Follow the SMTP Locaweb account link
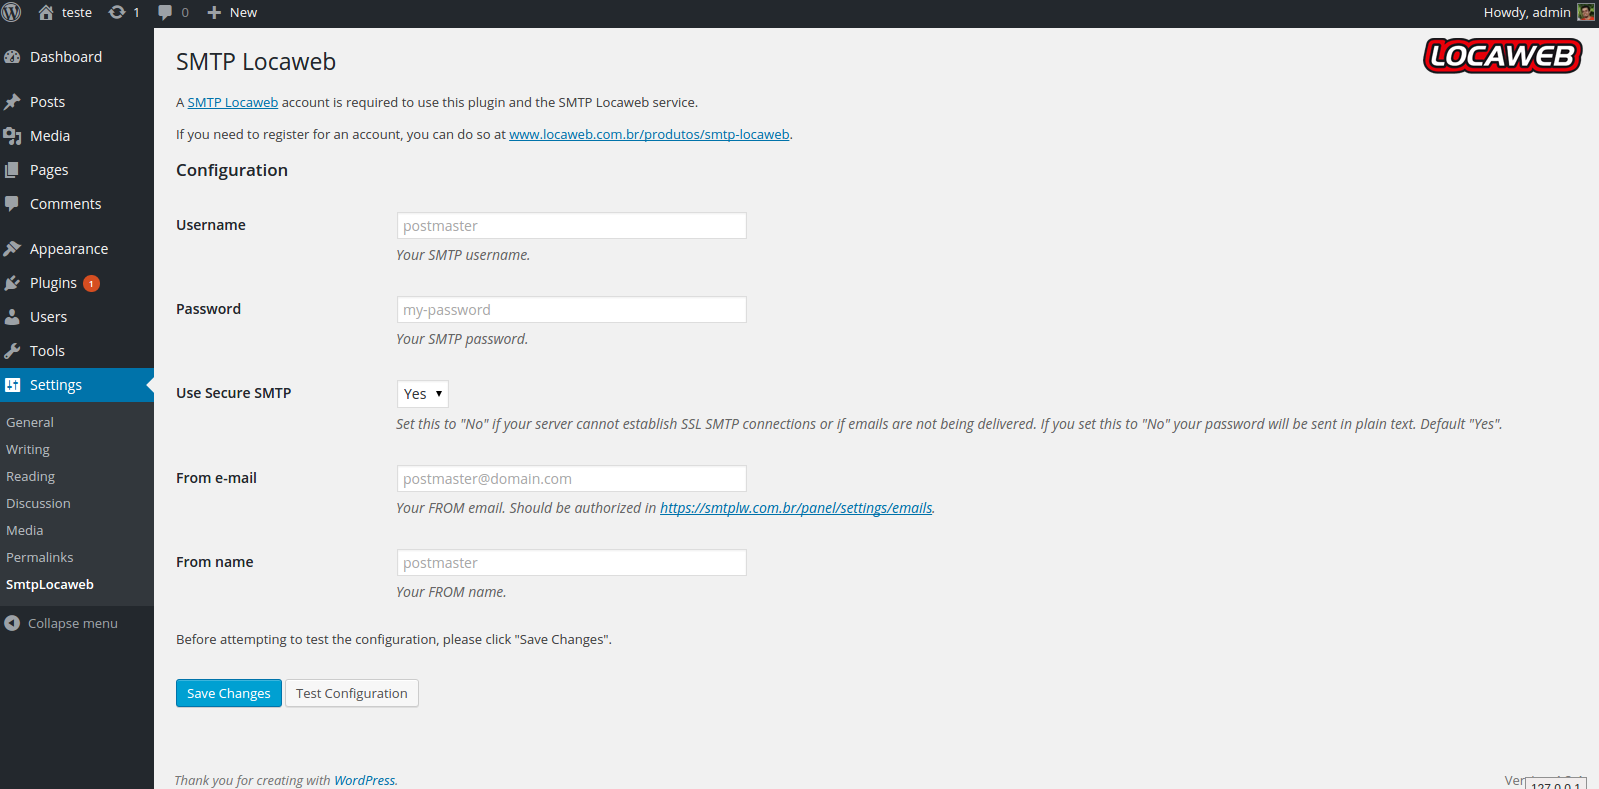The height and width of the screenshot is (789, 1599). click(233, 102)
